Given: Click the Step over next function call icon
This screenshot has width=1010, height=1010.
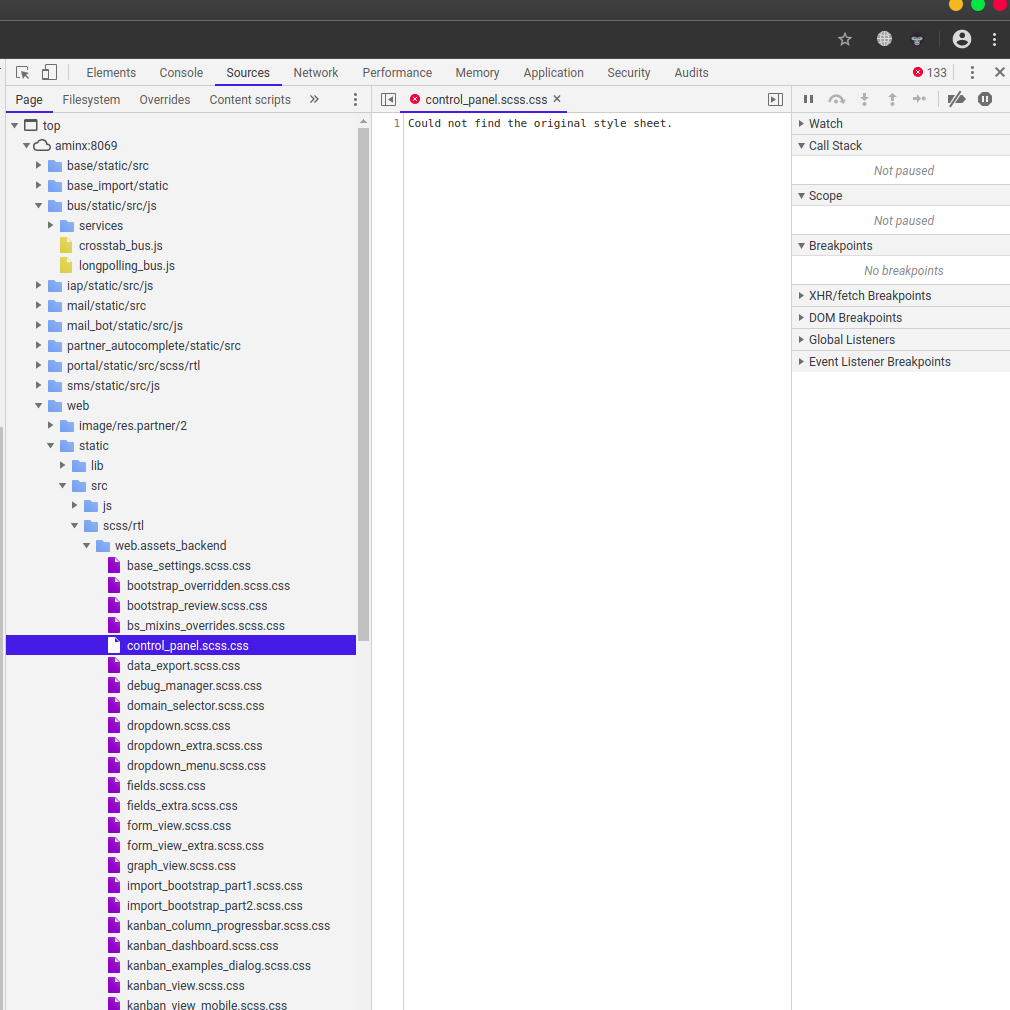Looking at the screenshot, I should (x=837, y=99).
